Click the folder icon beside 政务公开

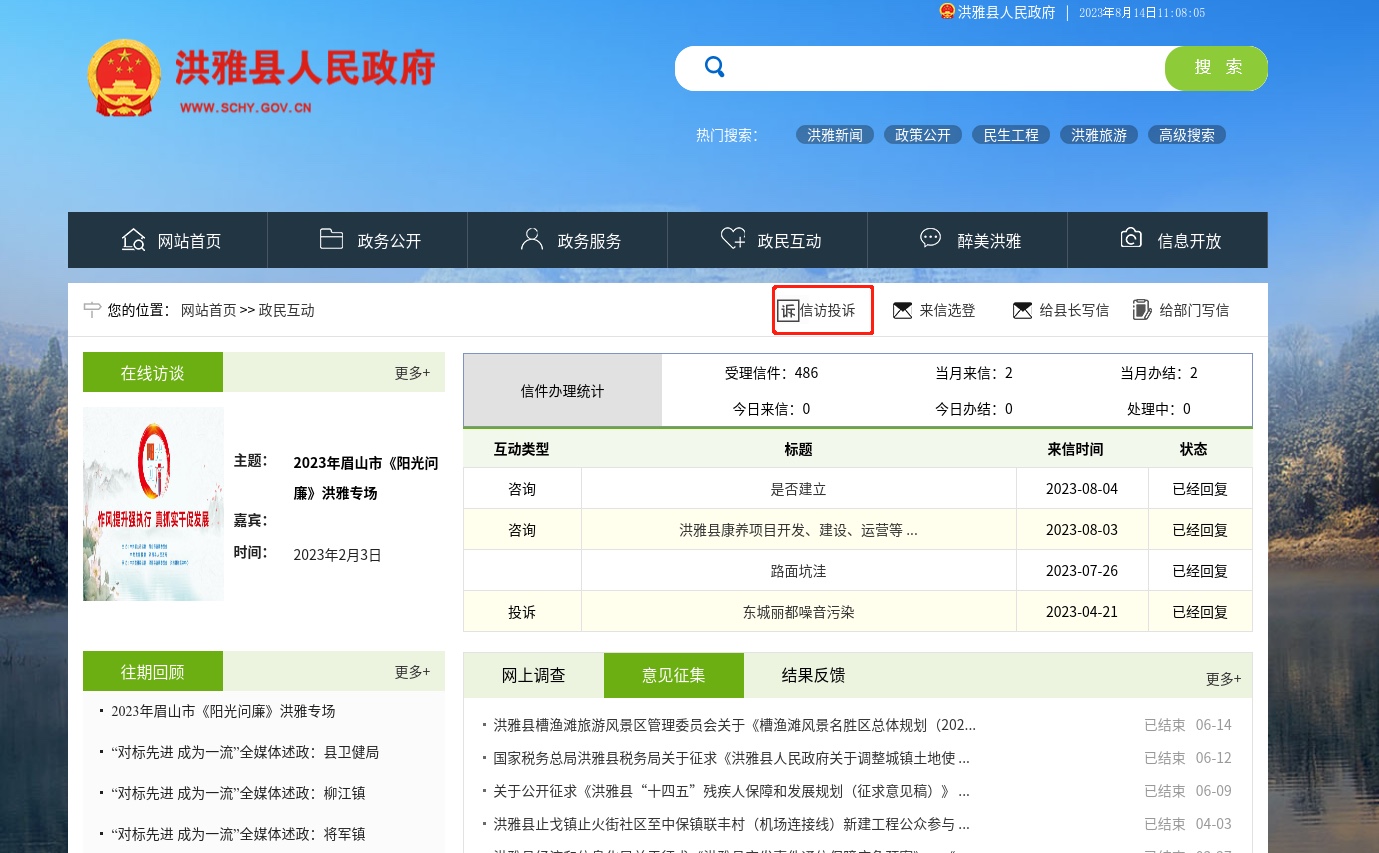pos(331,239)
